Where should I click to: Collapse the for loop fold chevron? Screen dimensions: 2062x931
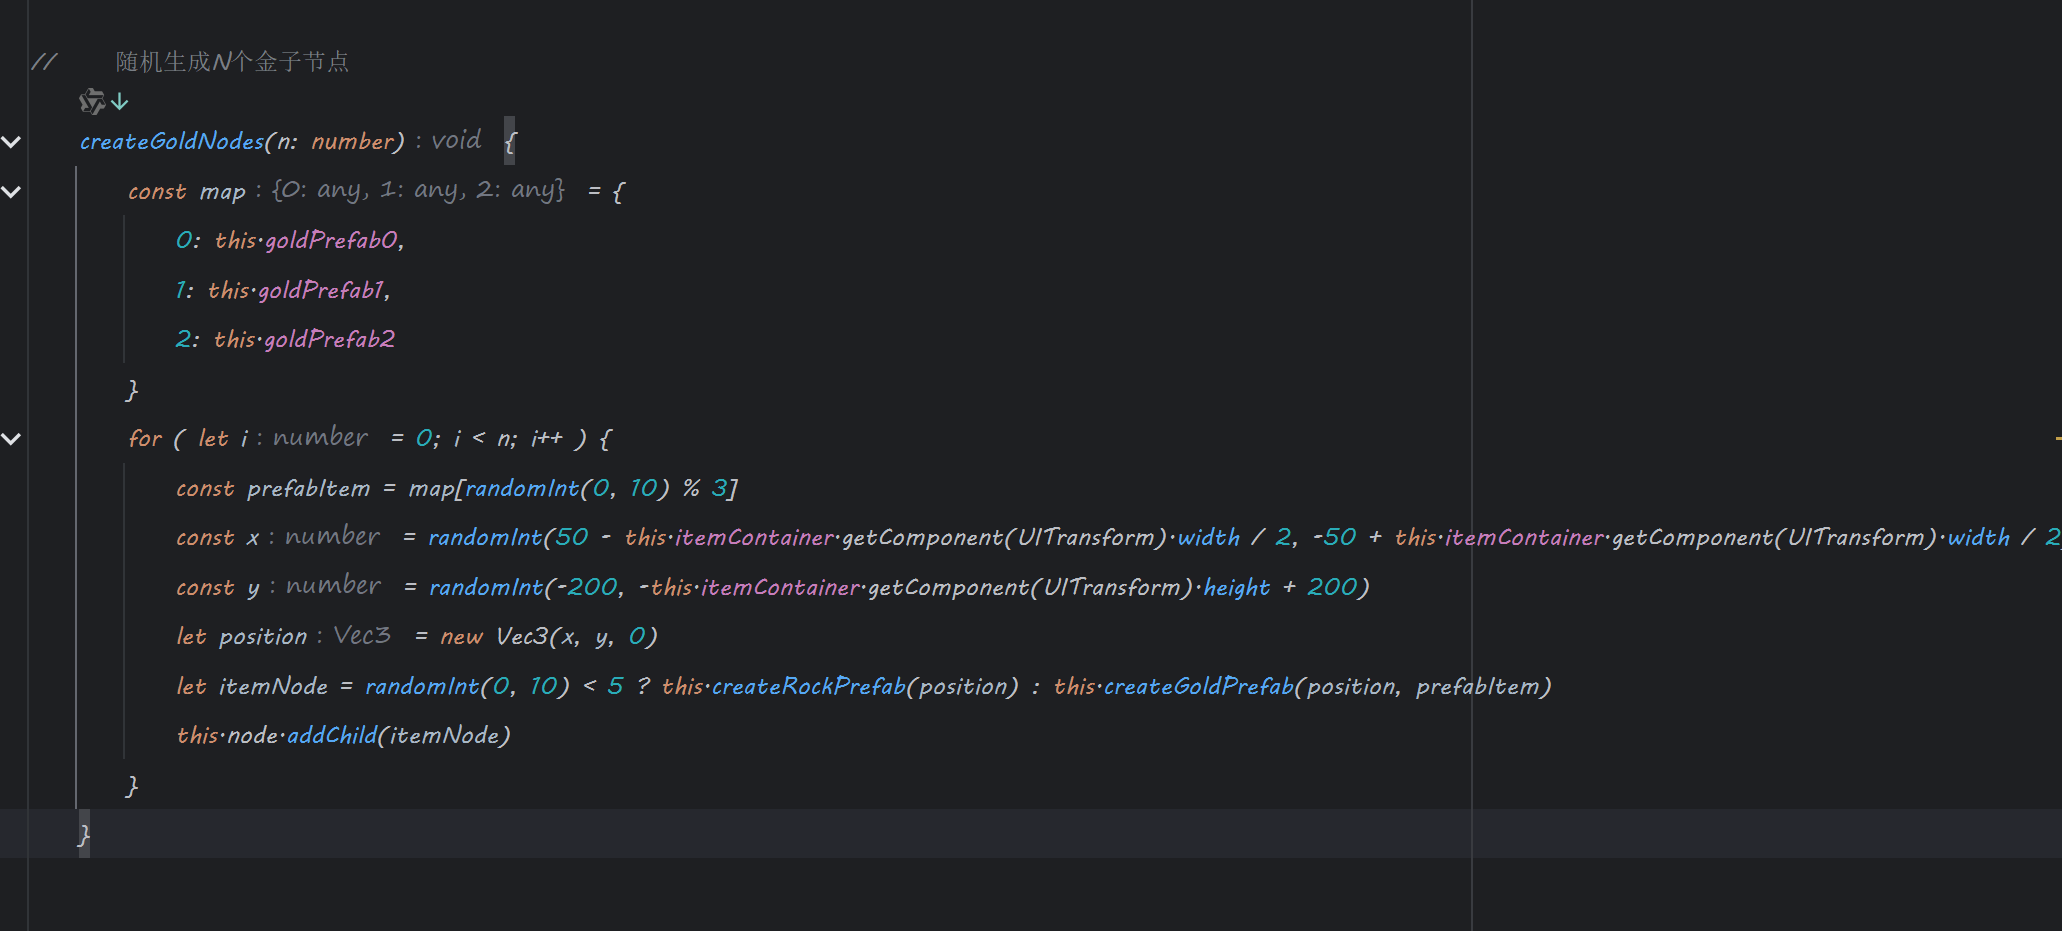pyautogui.click(x=11, y=438)
